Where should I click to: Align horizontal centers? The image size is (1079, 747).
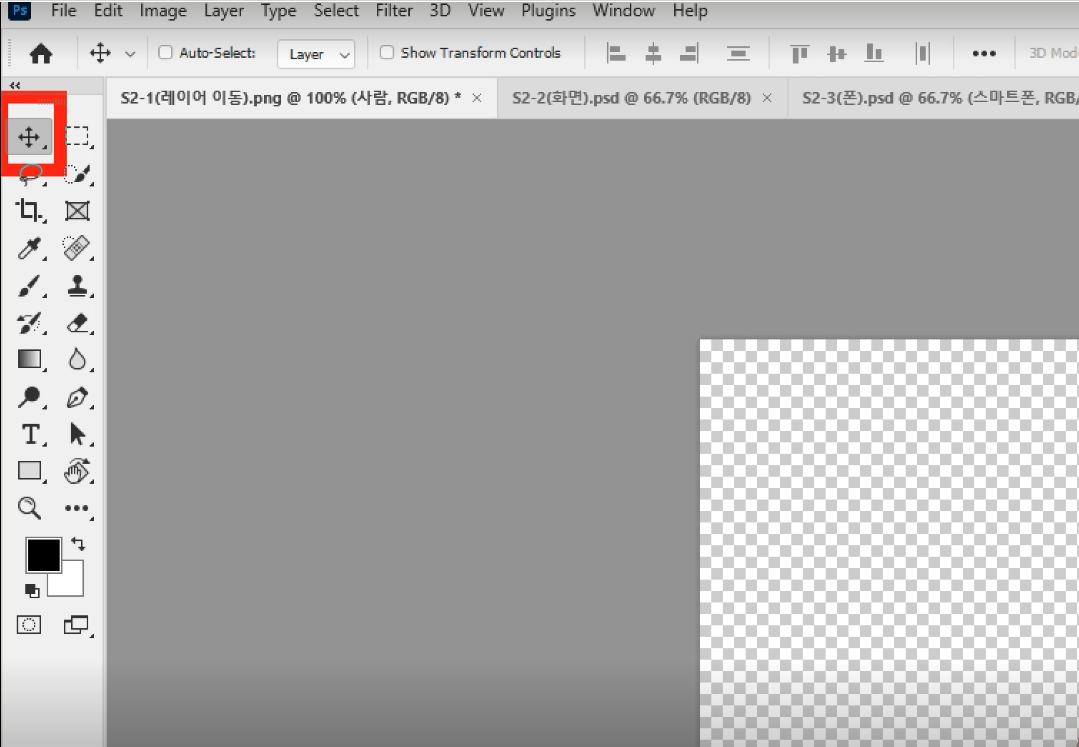point(653,53)
